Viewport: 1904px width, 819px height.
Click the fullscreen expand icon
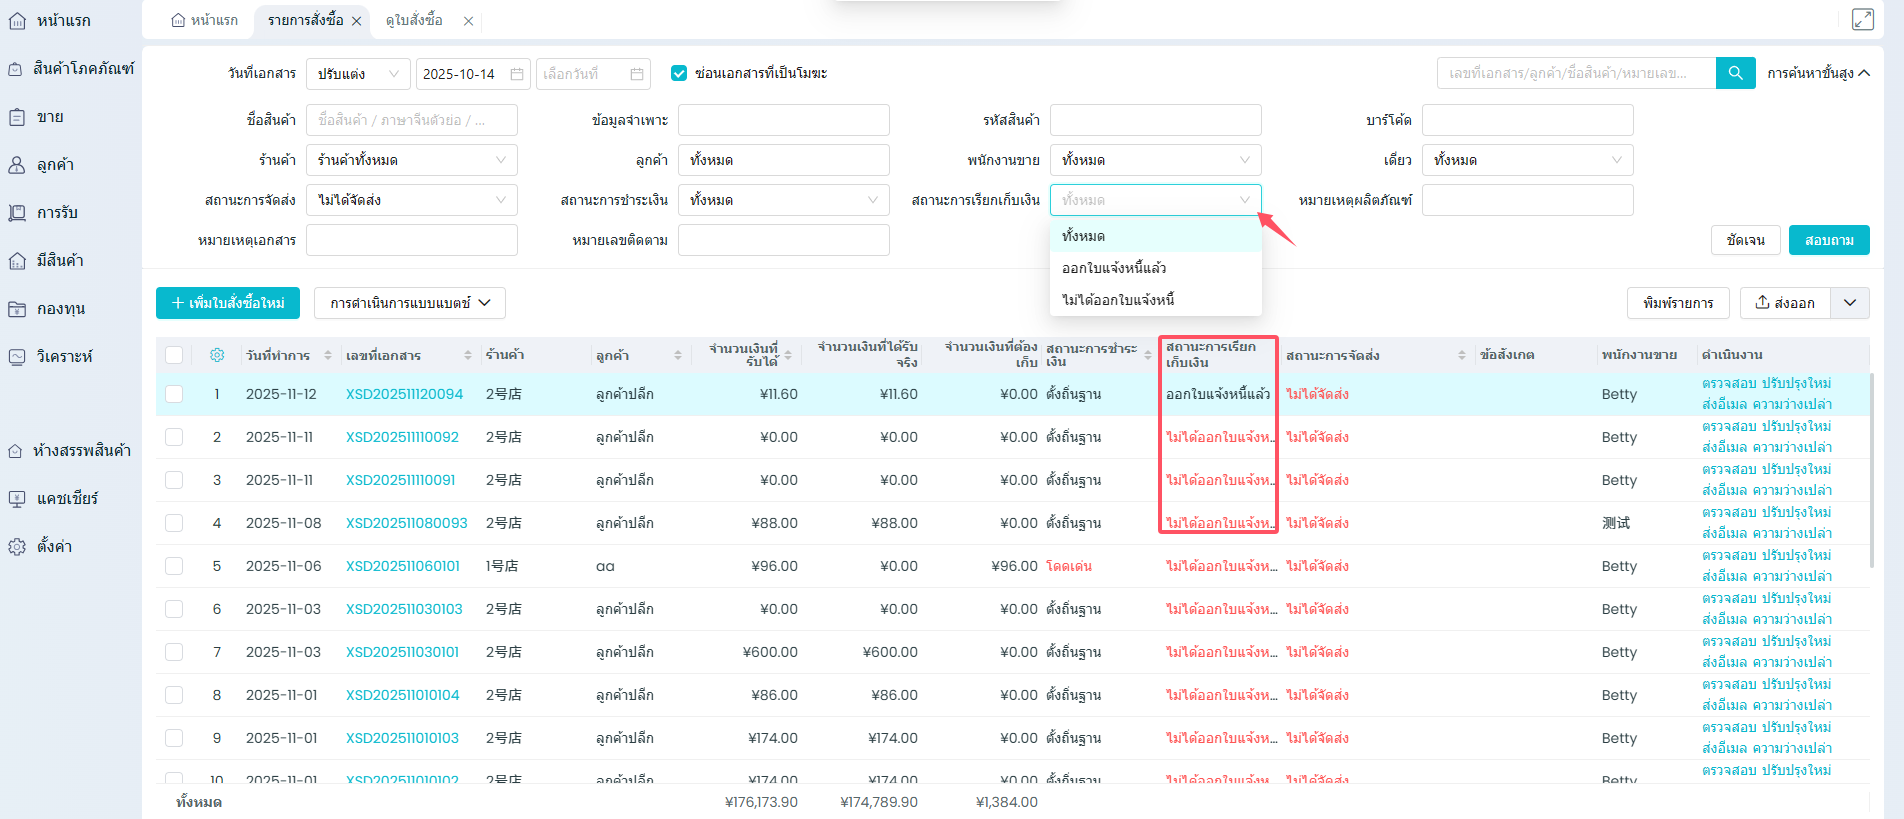pos(1862,20)
